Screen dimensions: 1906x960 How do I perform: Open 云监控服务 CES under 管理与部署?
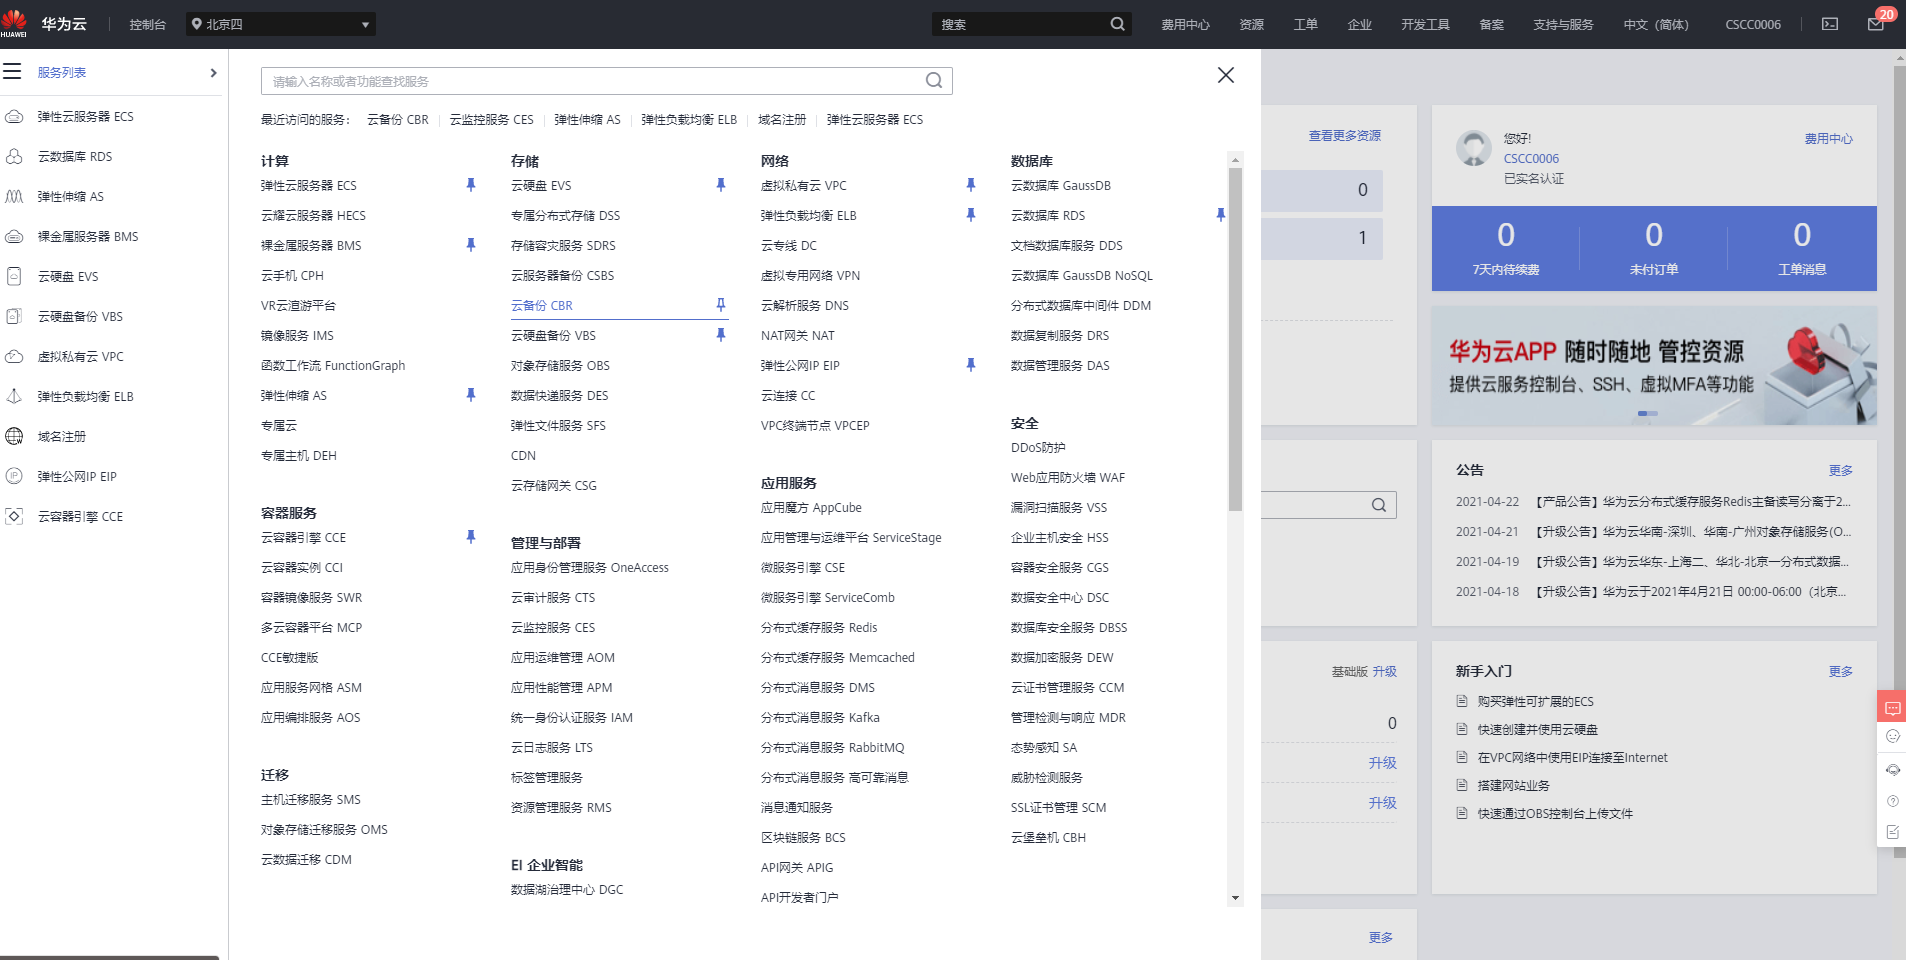553,628
